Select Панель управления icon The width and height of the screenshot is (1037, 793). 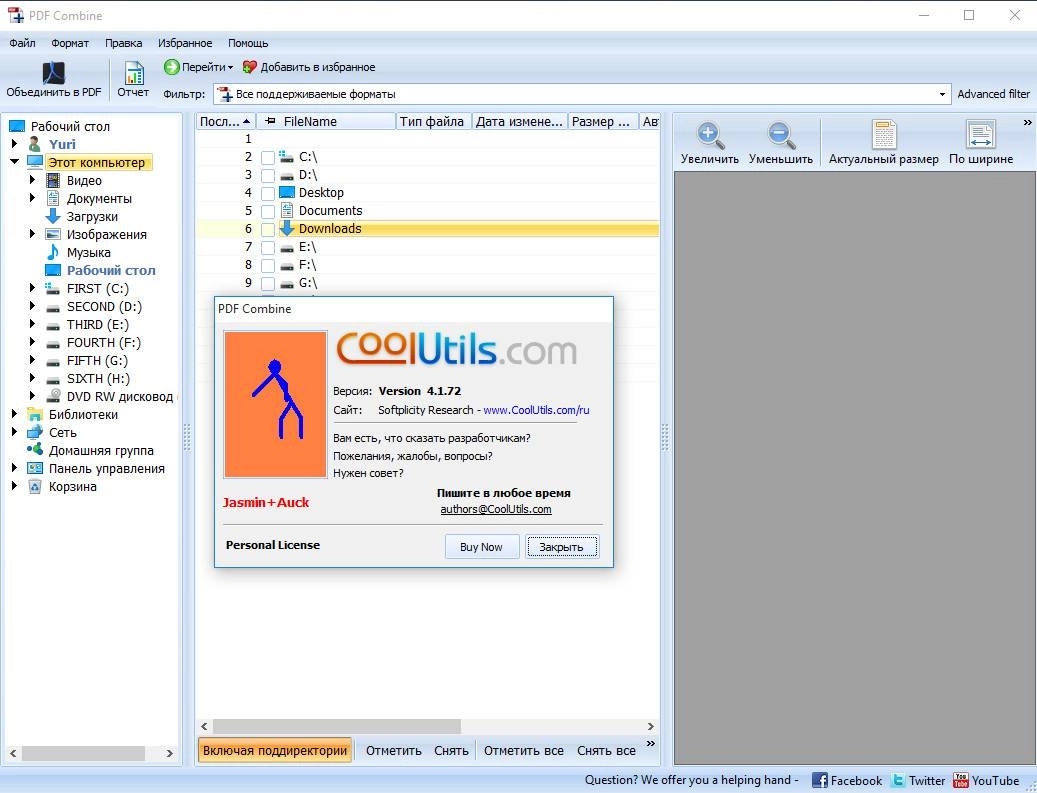pyautogui.click(x=34, y=468)
